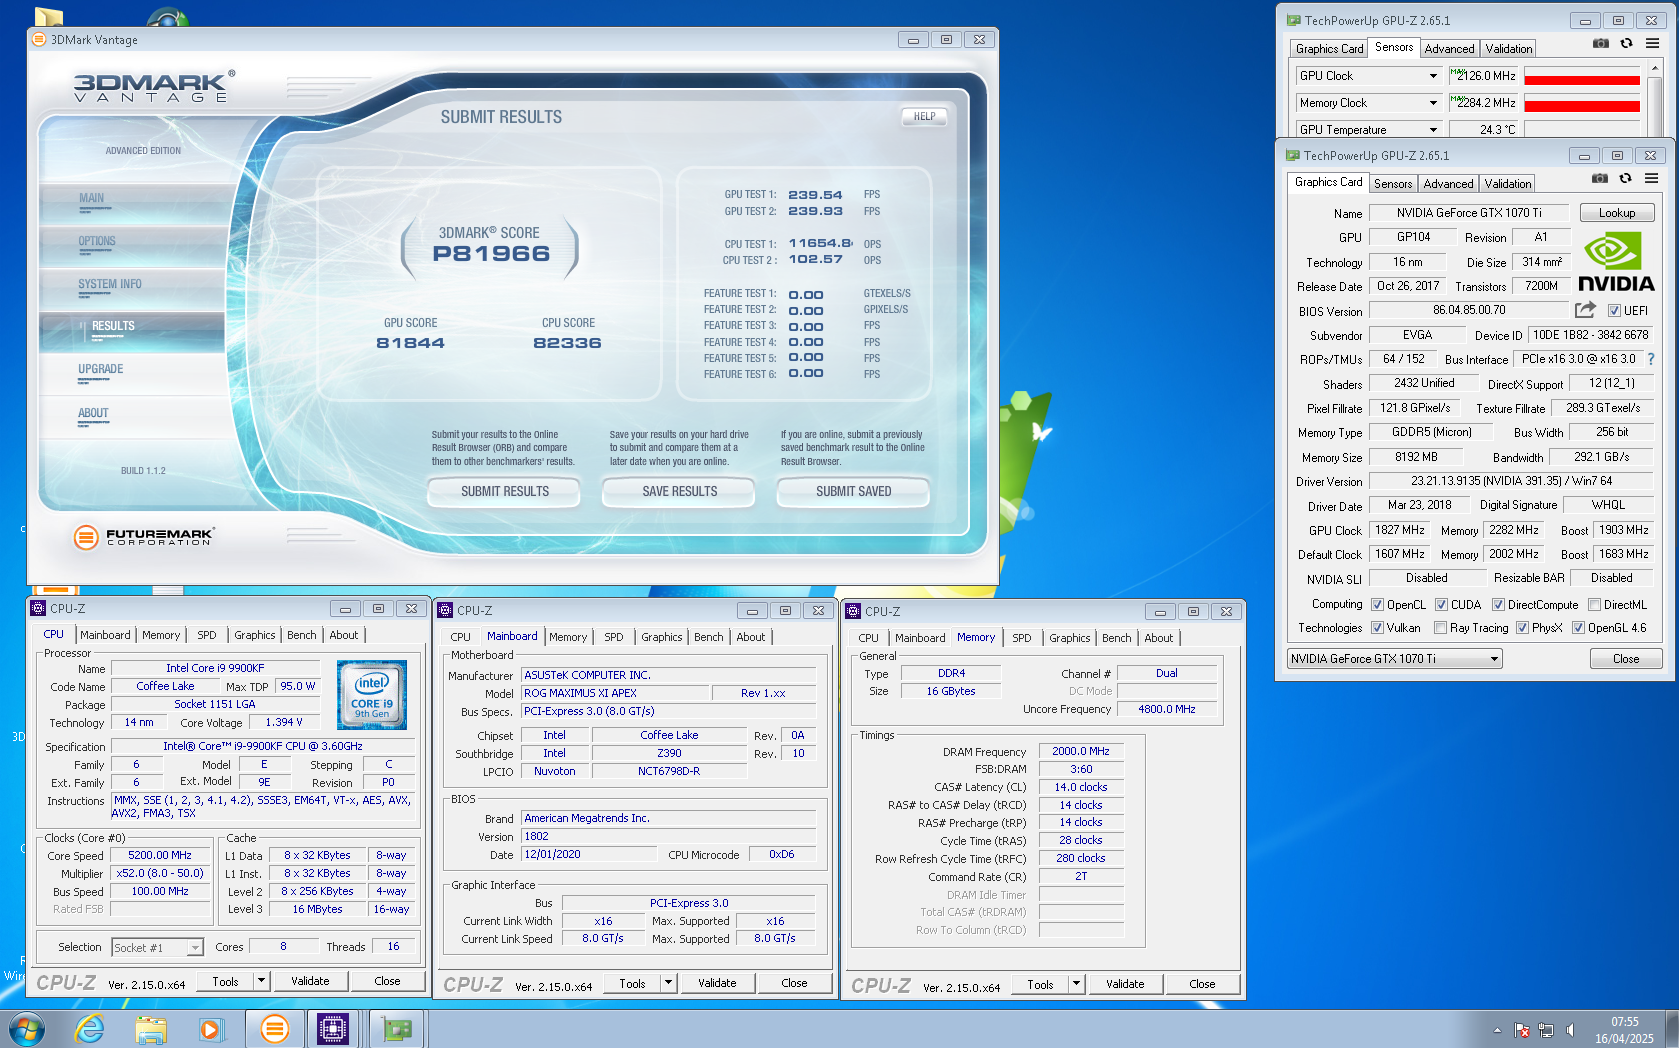The height and width of the screenshot is (1048, 1679).
Task: Toggle the CUDA checkbox
Action: pyautogui.click(x=1441, y=605)
